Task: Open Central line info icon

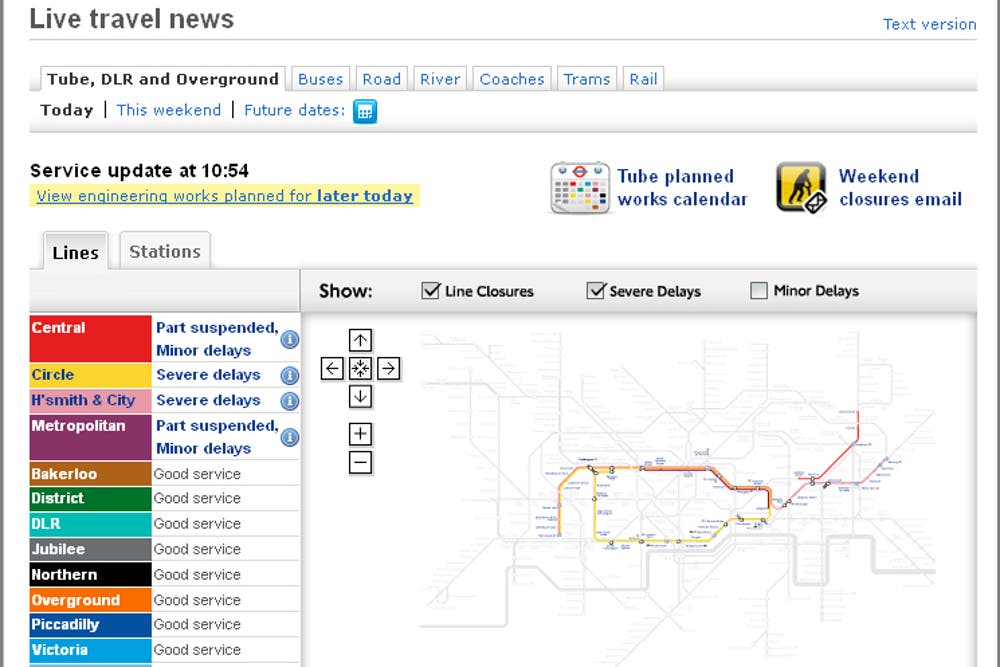Action: 290,339
